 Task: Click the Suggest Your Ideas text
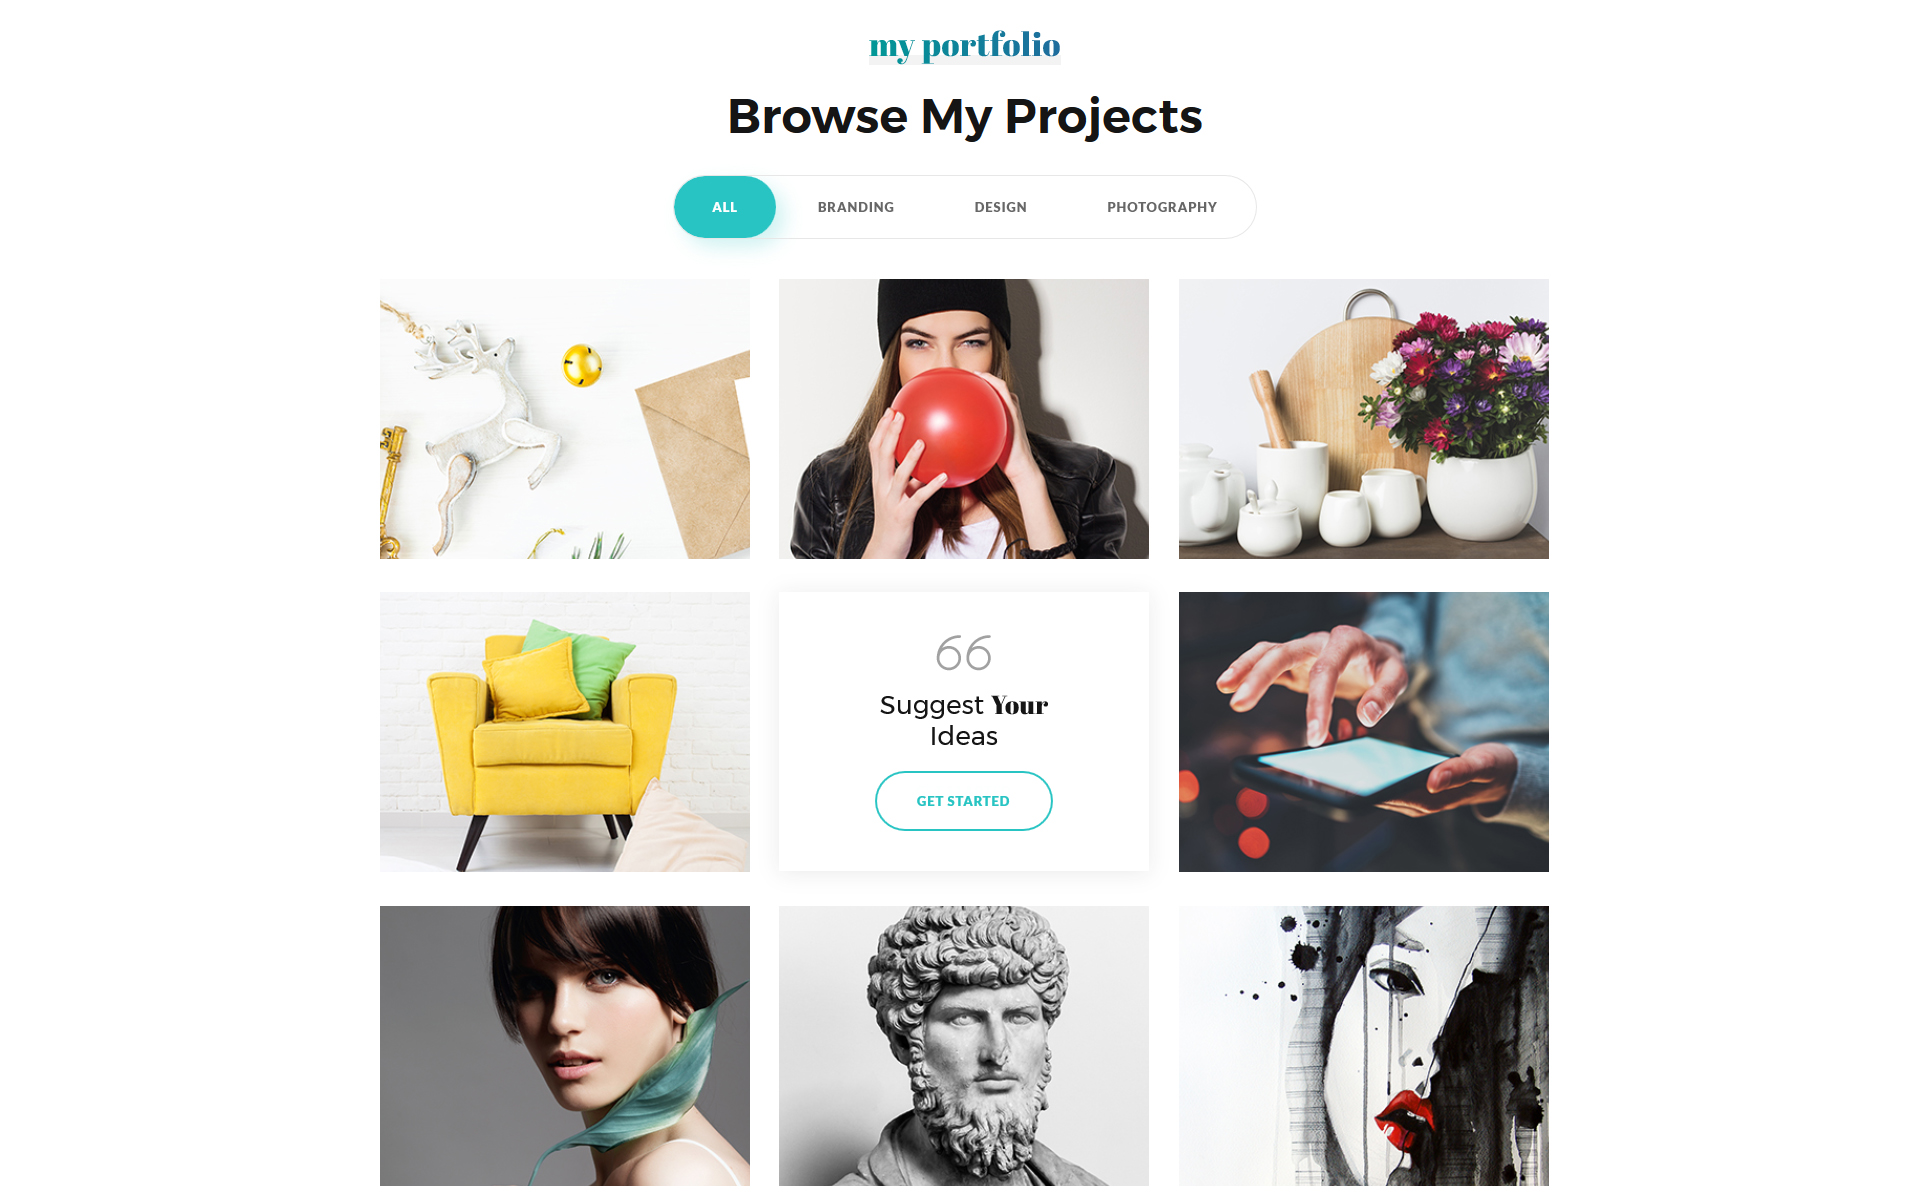coord(963,720)
